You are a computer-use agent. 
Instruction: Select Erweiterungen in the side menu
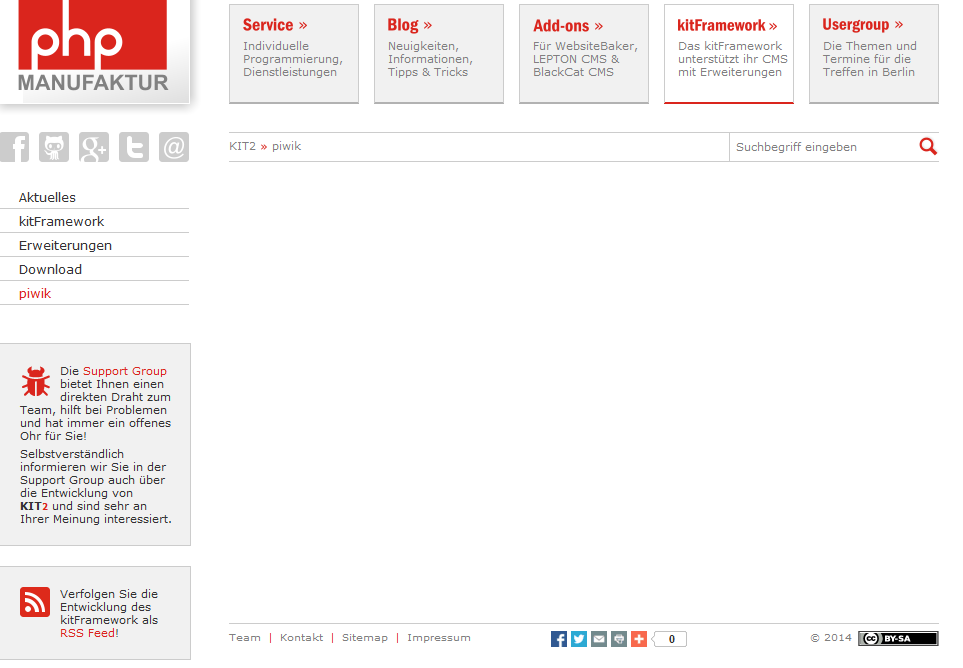95,246
